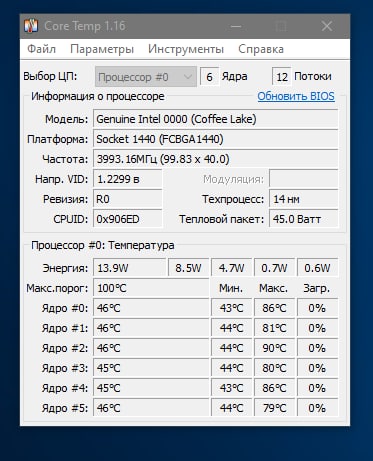Click the VID voltage value 1.2299 в
373x461 pixels.
[x=128, y=179]
